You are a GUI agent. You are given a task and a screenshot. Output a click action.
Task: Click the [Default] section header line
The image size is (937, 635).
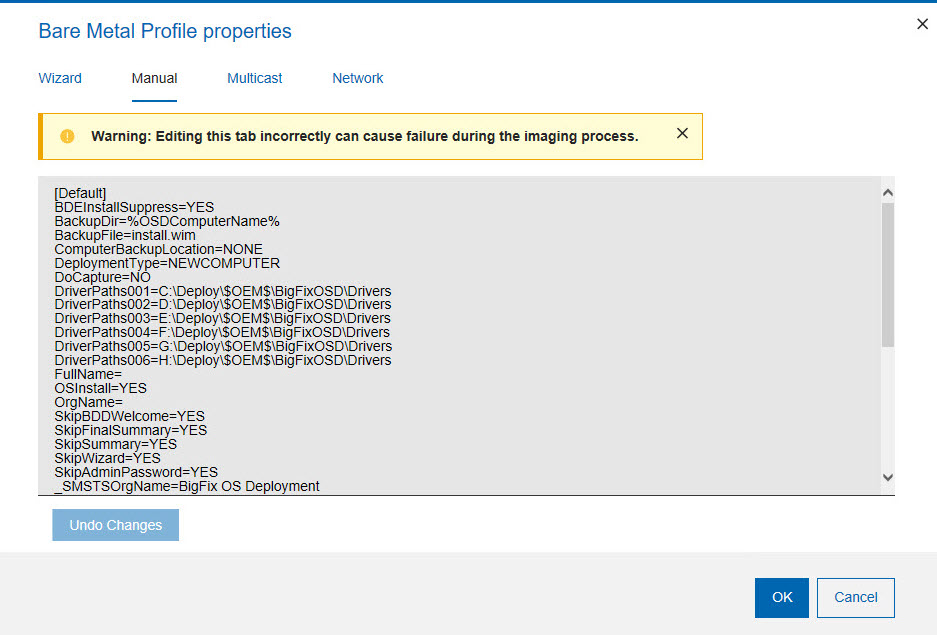click(80, 193)
